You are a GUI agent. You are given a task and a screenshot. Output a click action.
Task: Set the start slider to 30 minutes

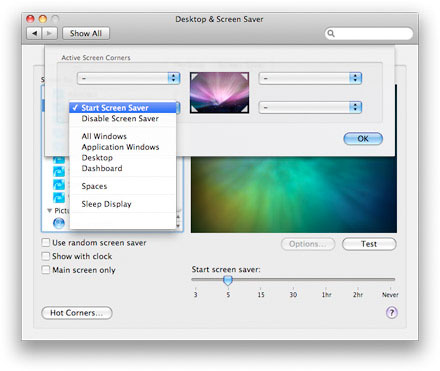click(293, 280)
